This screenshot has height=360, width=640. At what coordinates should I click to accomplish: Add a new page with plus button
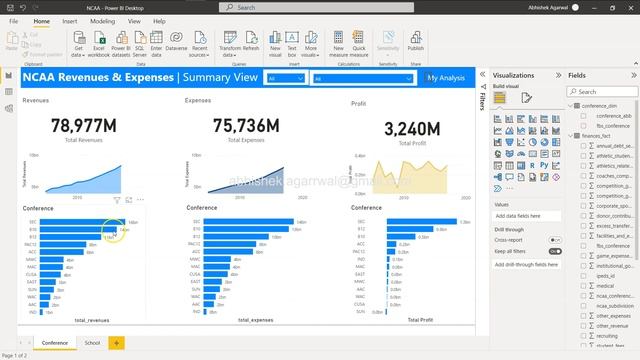click(116, 343)
